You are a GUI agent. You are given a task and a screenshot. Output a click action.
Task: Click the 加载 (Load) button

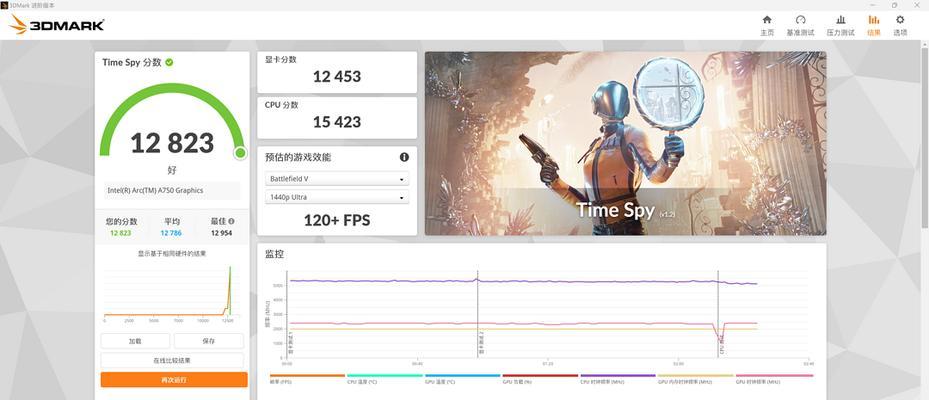point(135,341)
